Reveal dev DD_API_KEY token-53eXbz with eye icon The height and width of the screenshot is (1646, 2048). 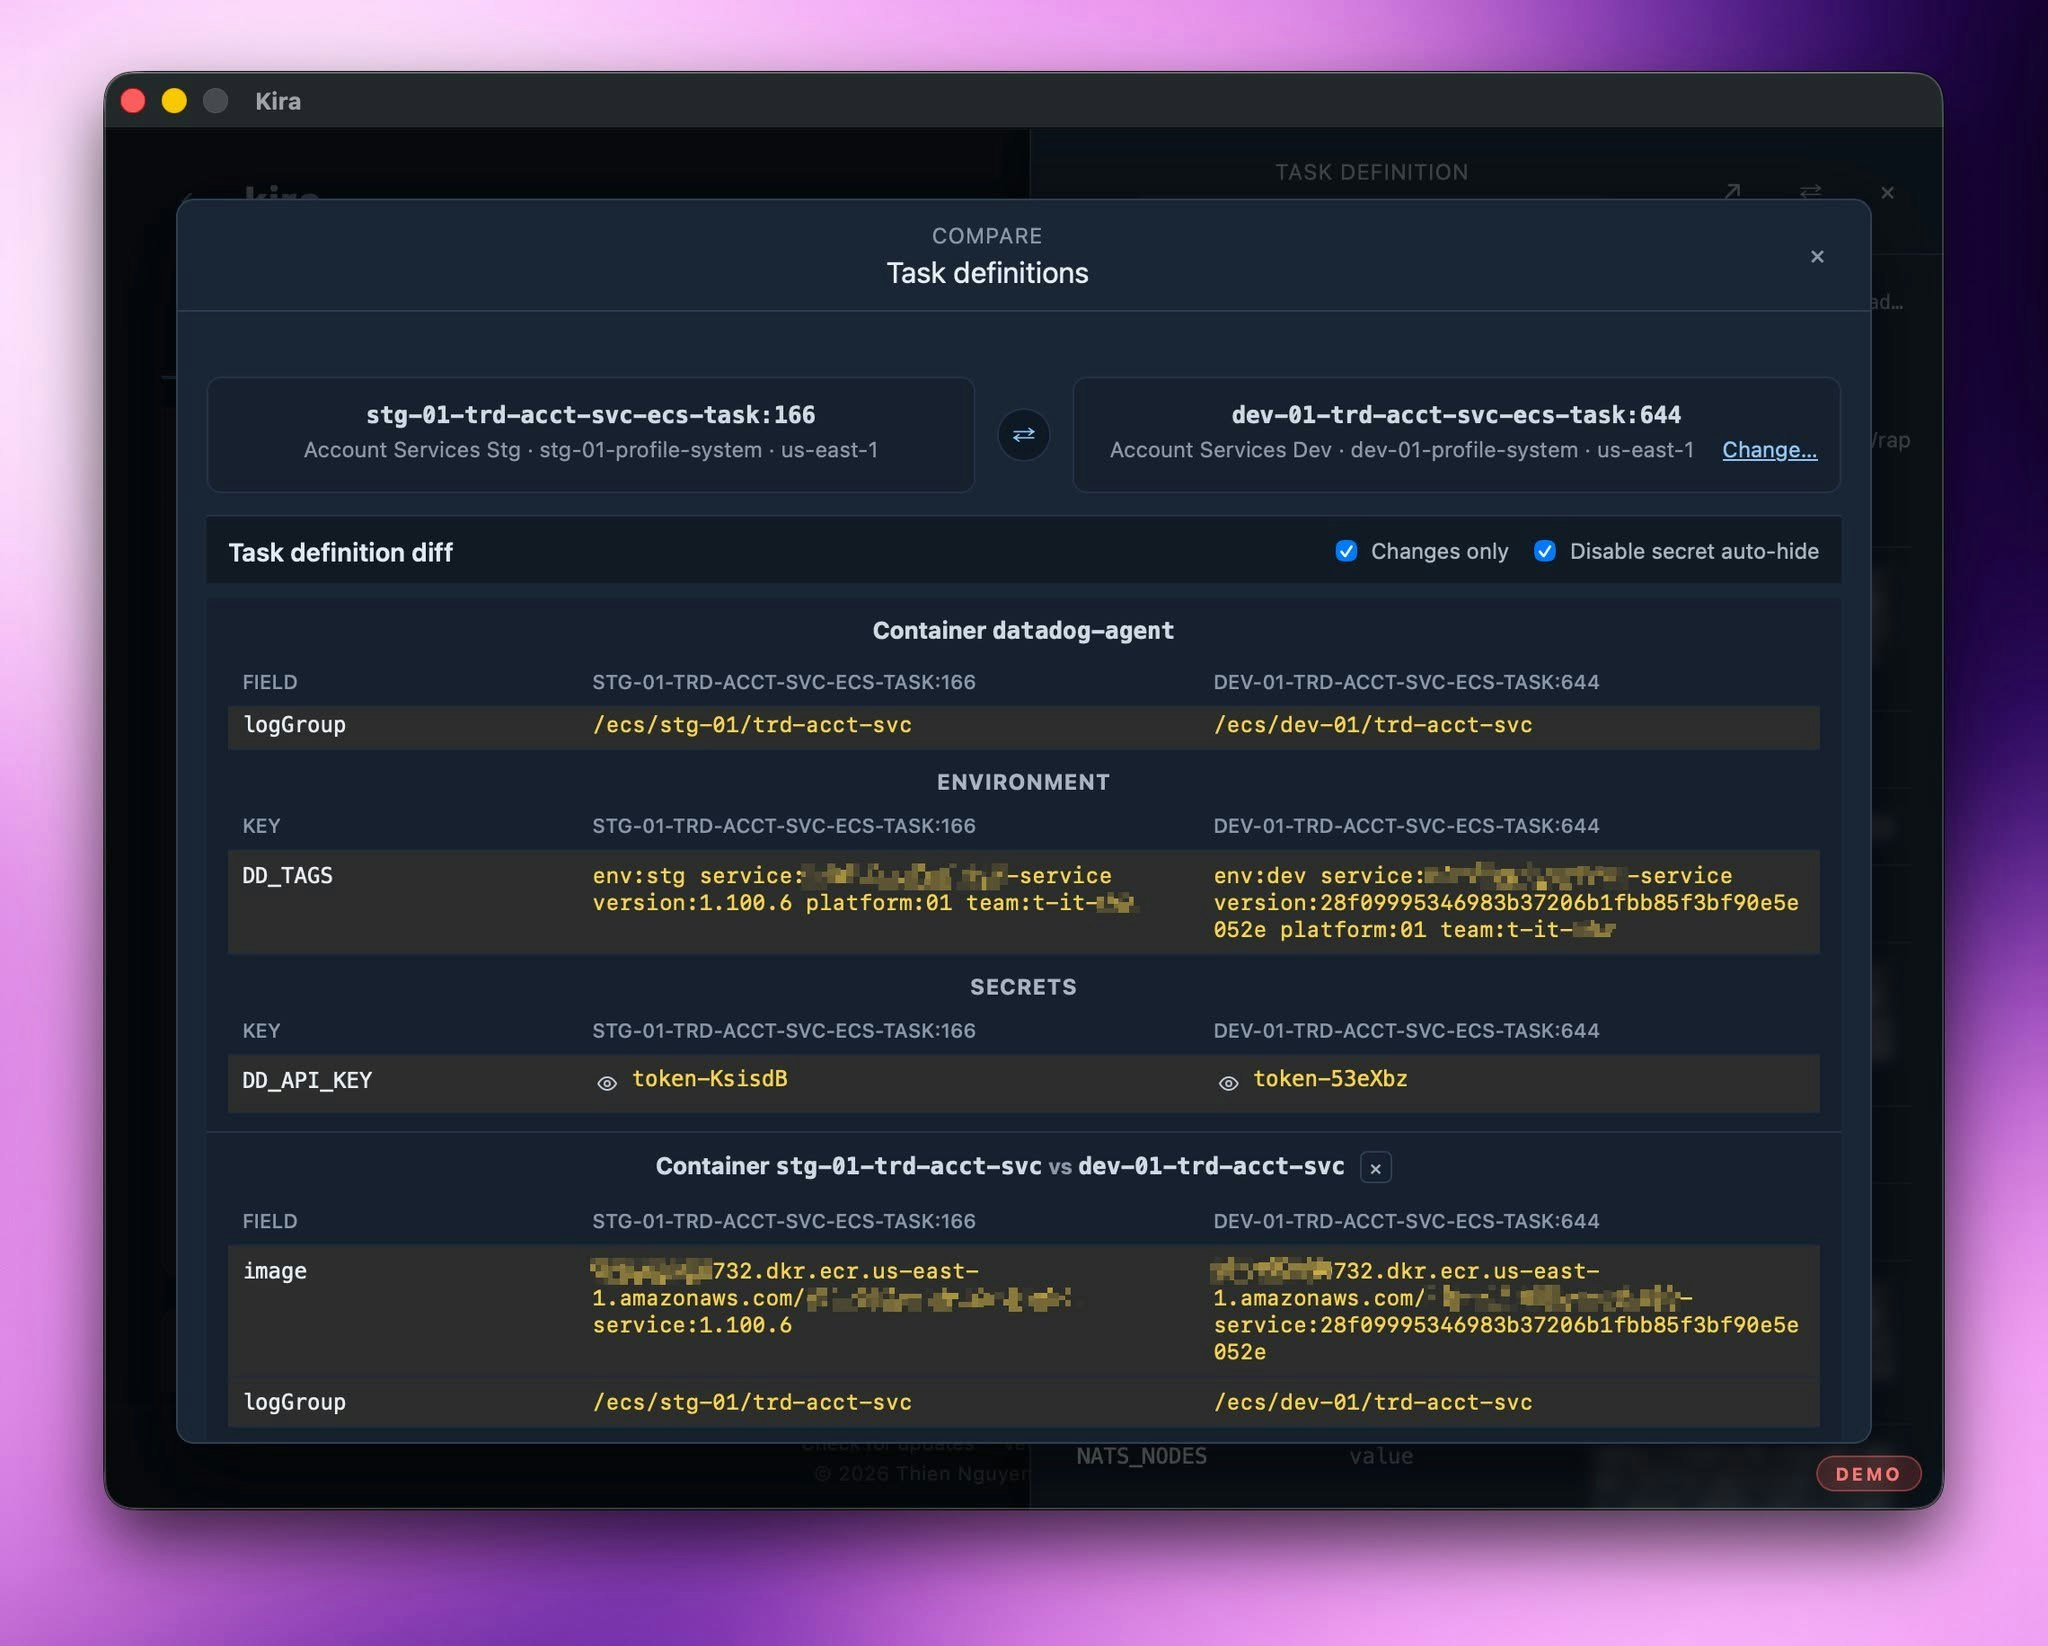pyautogui.click(x=1228, y=1083)
